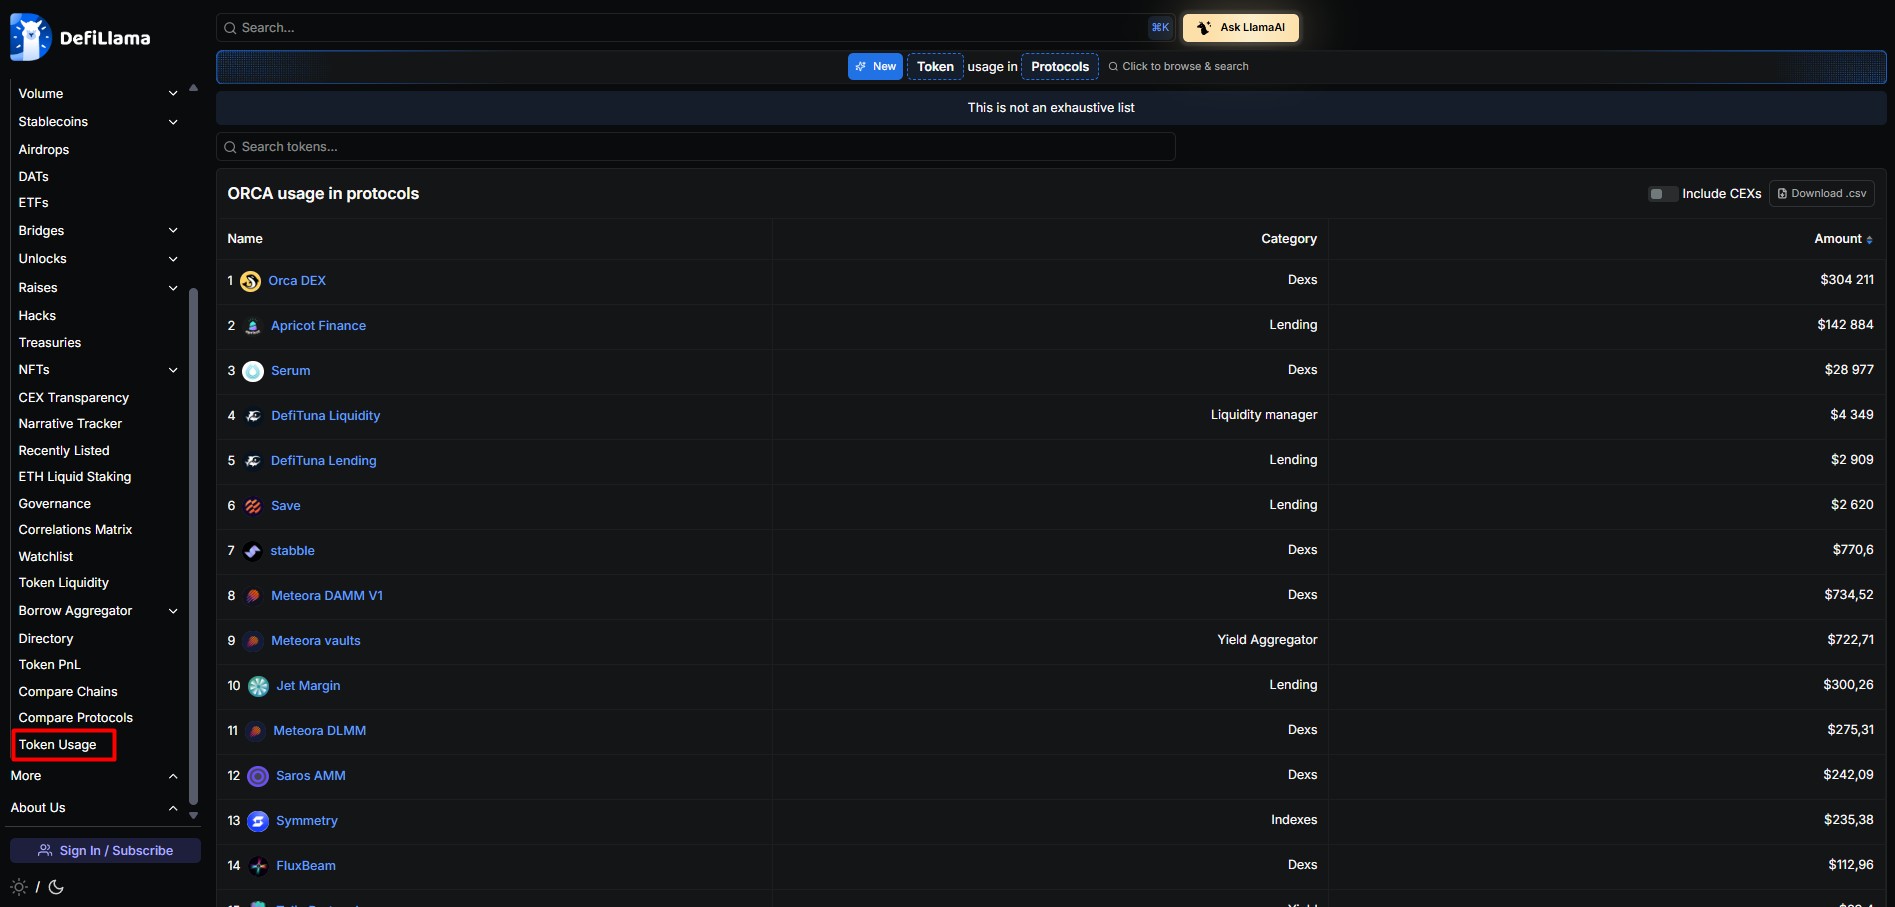Open Apricot Finance protocol link
This screenshot has height=907, width=1895.
tap(318, 326)
